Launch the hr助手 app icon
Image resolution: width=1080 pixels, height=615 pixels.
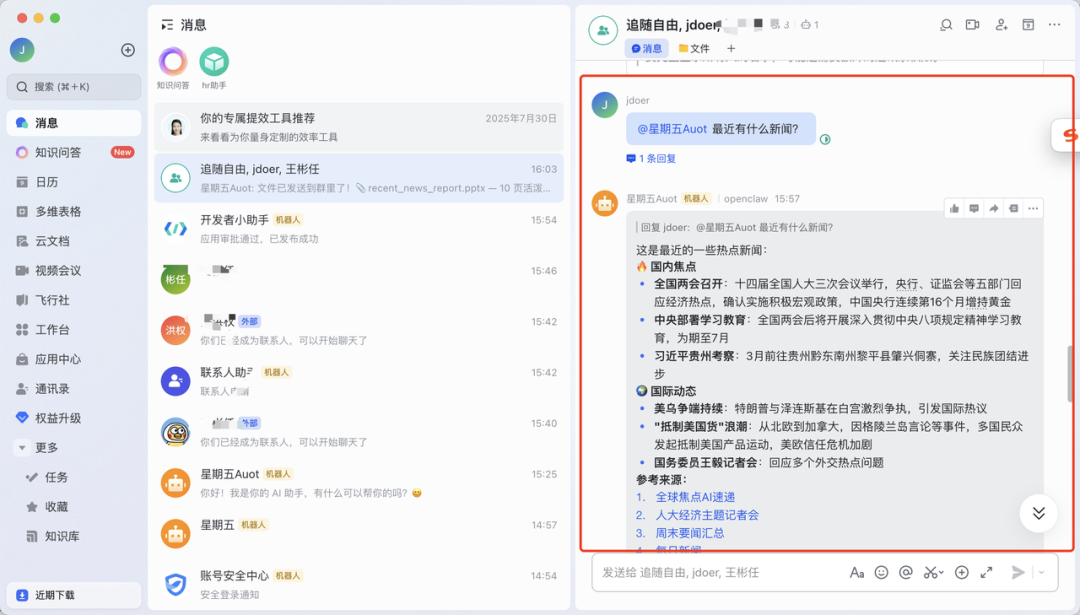pos(216,62)
